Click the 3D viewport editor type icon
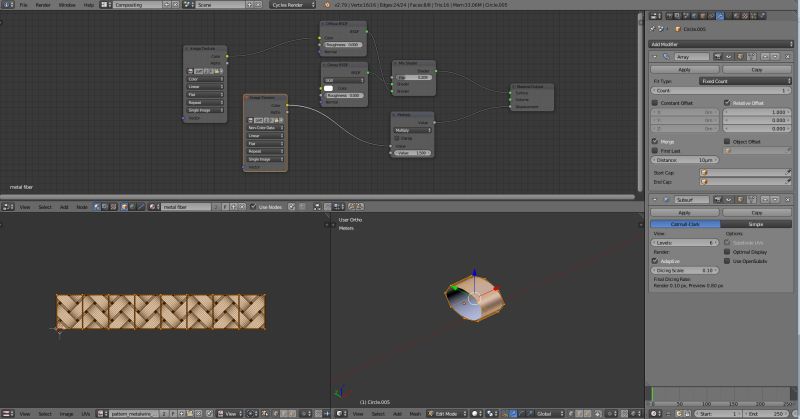 pyautogui.click(x=341, y=413)
